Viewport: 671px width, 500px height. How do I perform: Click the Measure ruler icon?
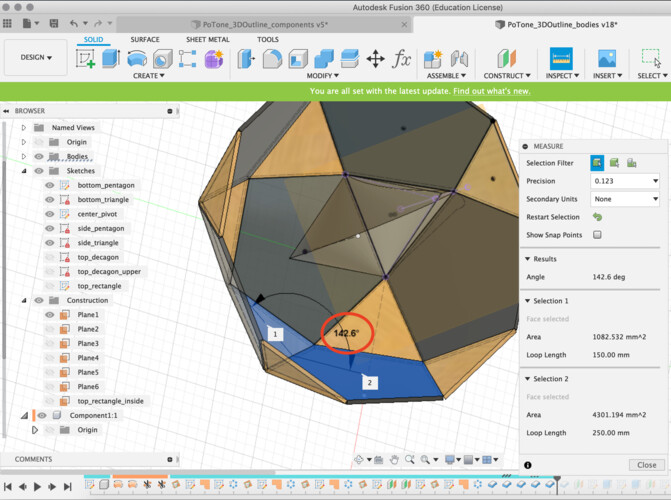coord(561,59)
